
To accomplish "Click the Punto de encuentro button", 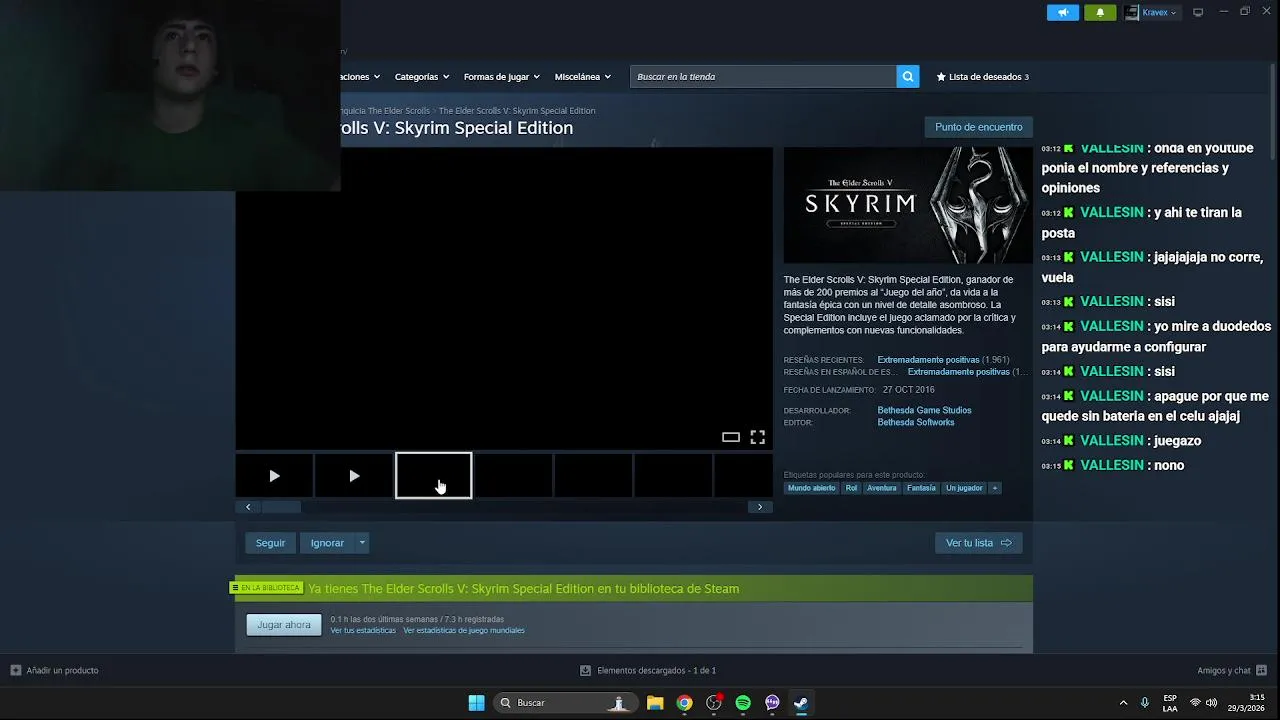I will point(978,127).
